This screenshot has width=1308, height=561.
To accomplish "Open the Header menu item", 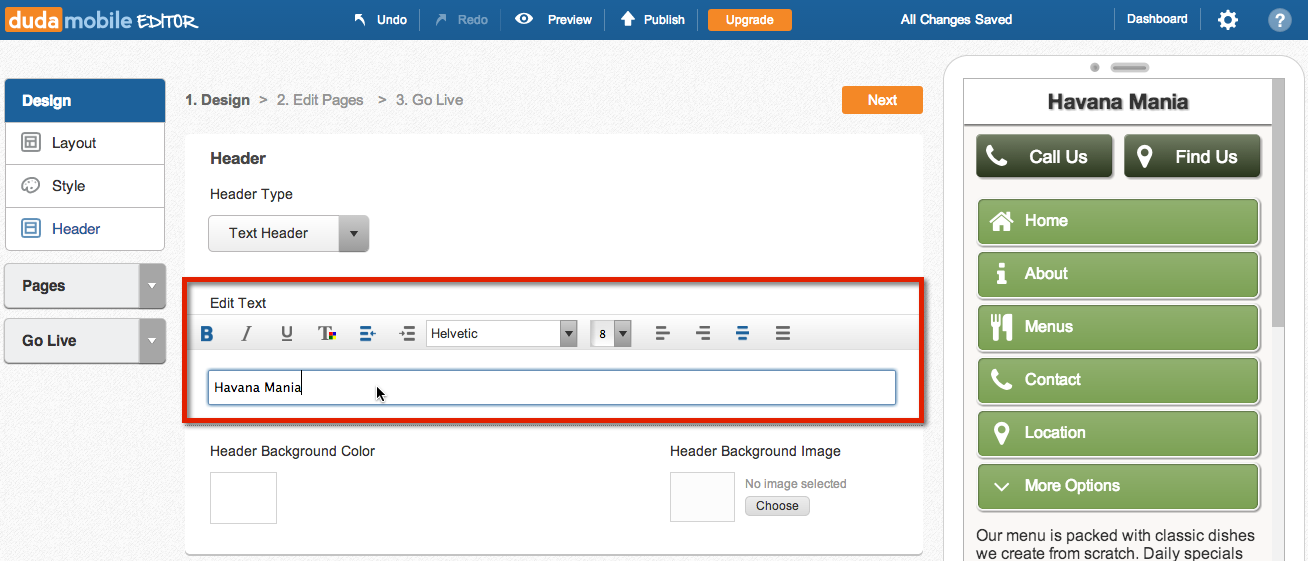I will (x=85, y=229).
